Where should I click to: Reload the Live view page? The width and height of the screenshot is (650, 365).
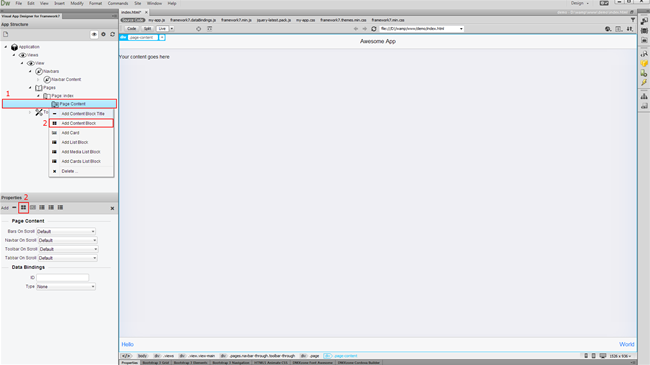tap(374, 29)
